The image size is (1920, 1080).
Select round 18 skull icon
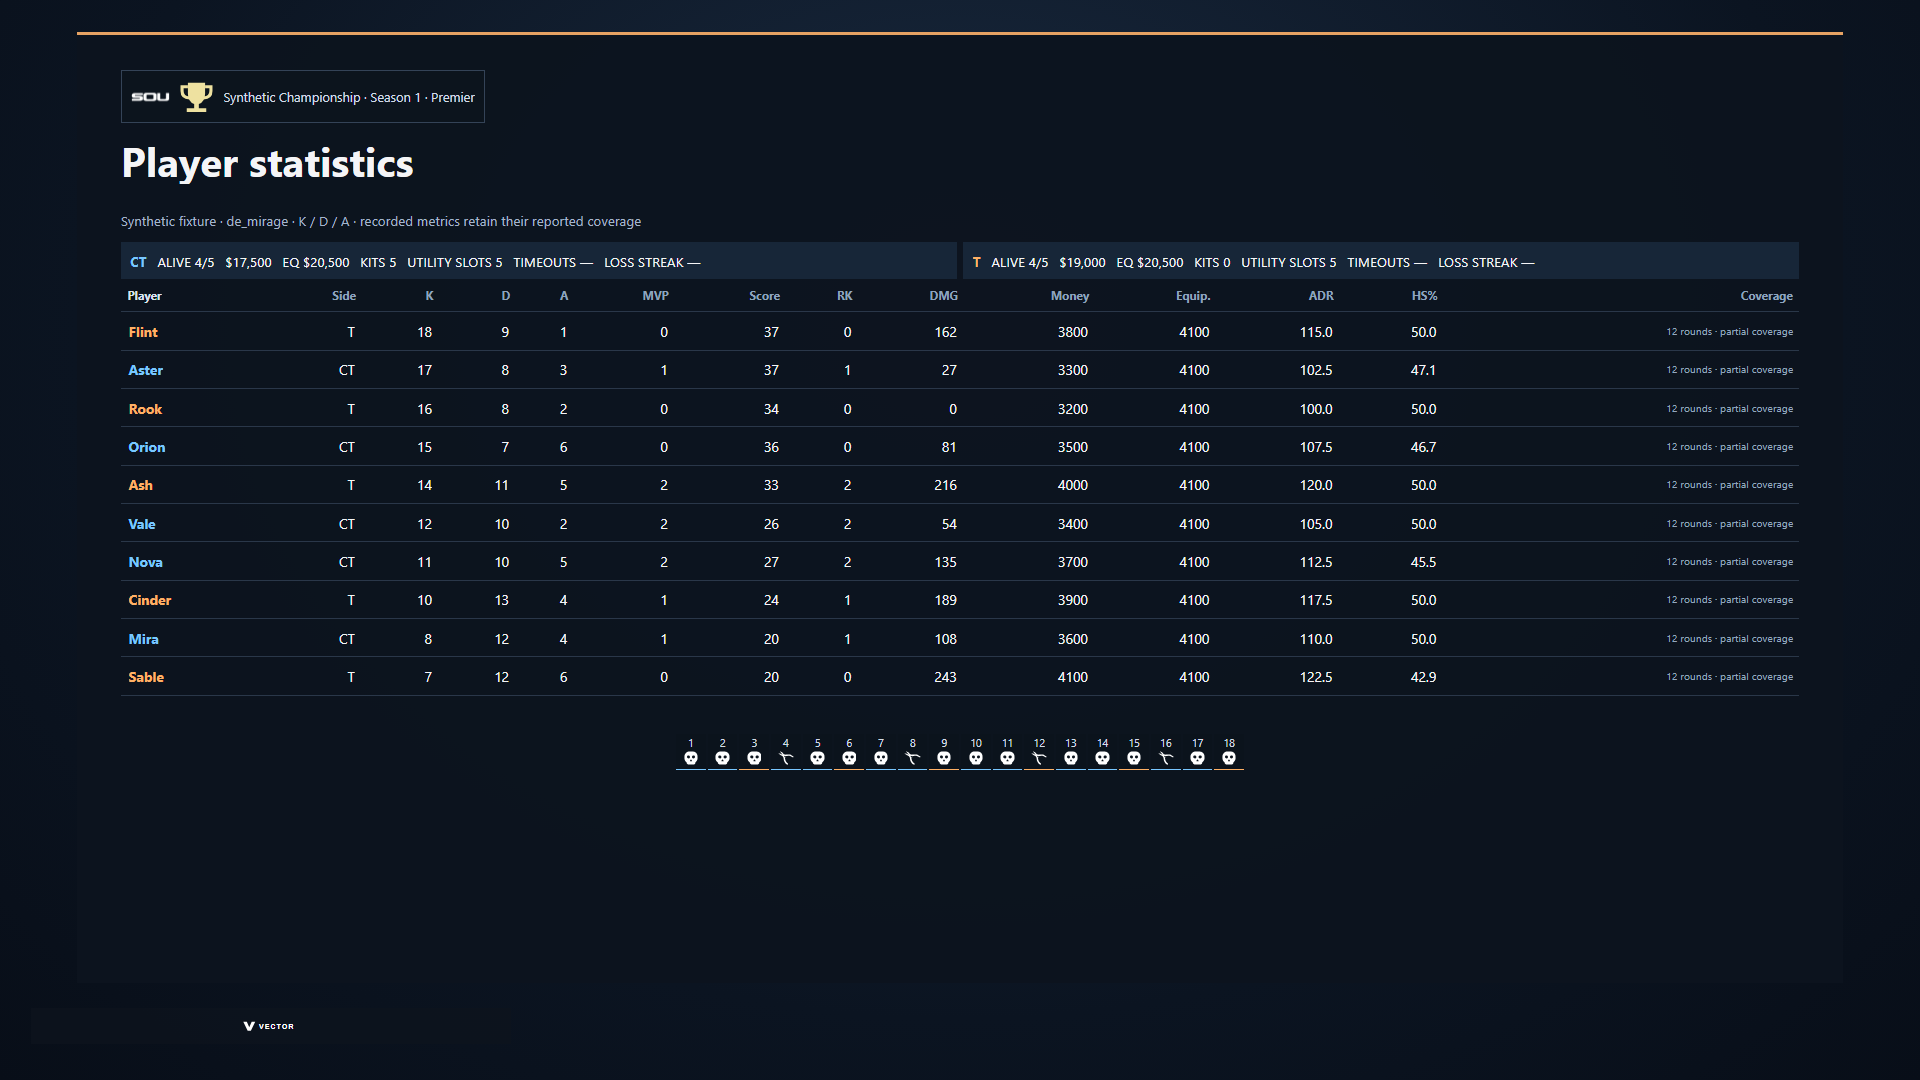point(1229,758)
